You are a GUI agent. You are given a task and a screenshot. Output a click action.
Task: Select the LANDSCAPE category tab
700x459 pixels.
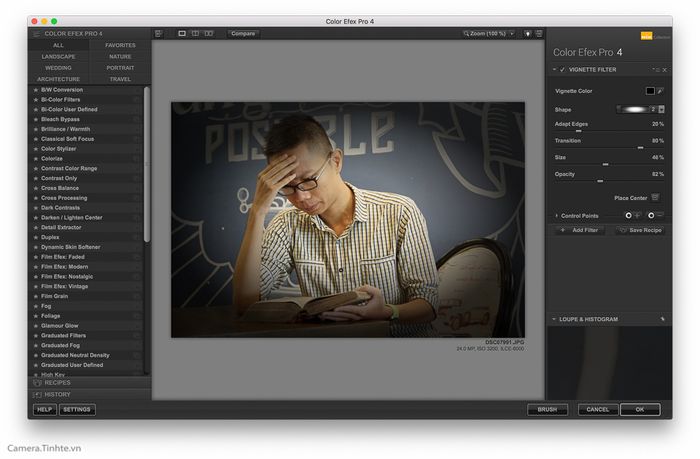coord(58,57)
